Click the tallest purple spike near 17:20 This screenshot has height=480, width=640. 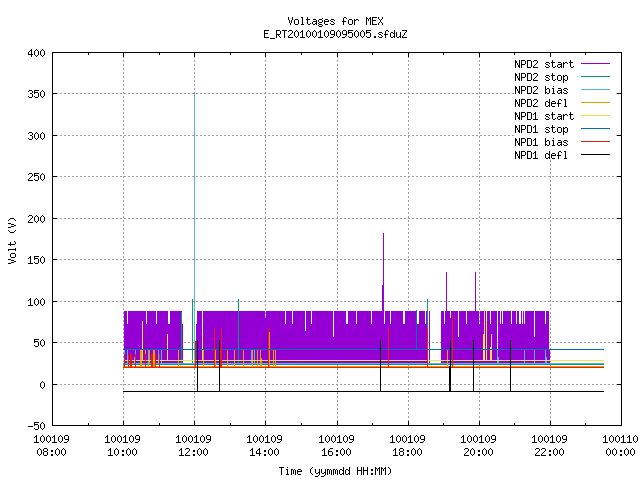[383, 235]
